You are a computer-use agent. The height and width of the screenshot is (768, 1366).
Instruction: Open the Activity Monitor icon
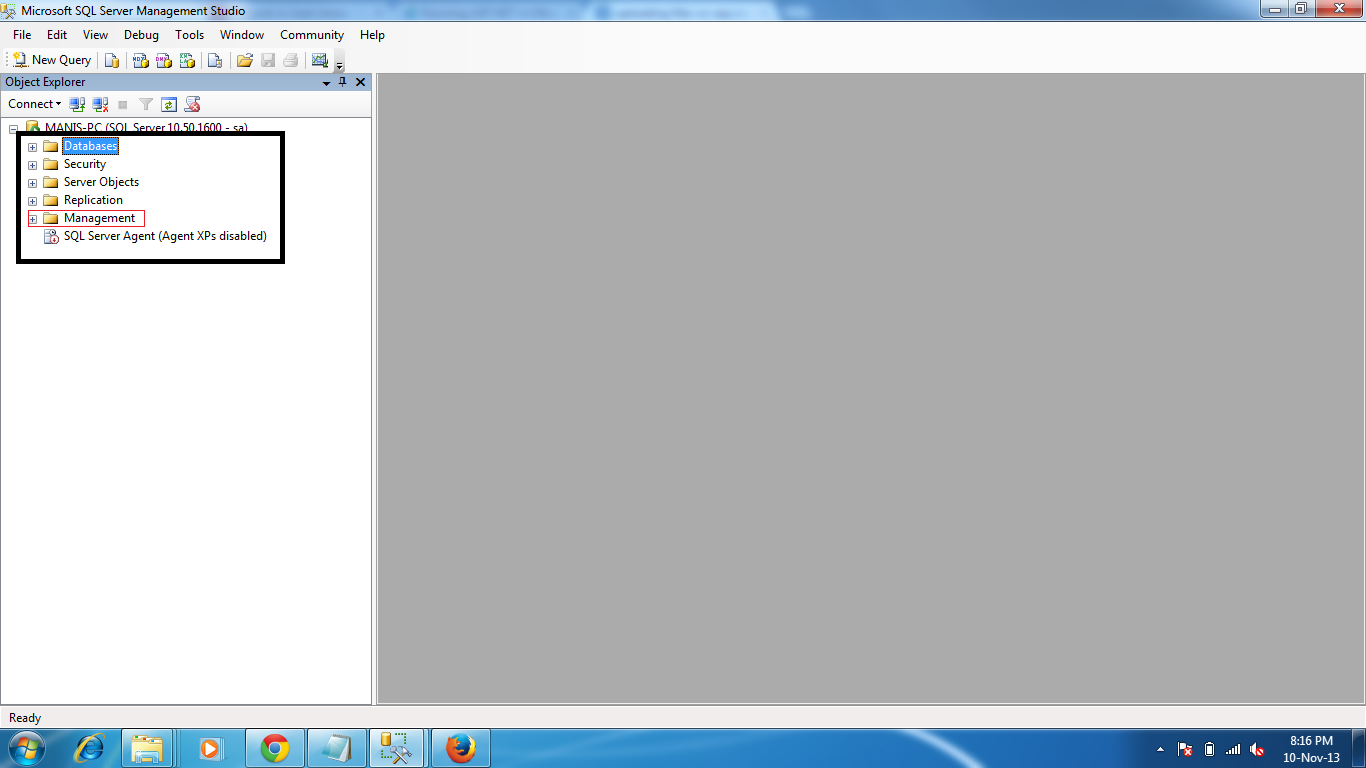point(320,60)
